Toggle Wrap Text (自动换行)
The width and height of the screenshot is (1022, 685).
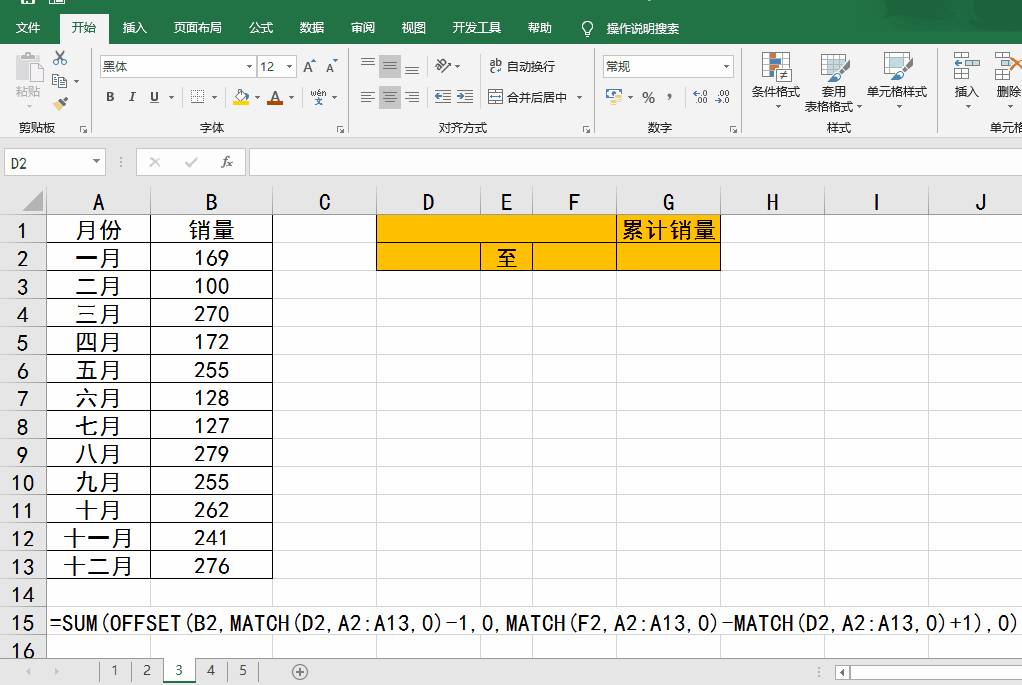click(x=521, y=67)
